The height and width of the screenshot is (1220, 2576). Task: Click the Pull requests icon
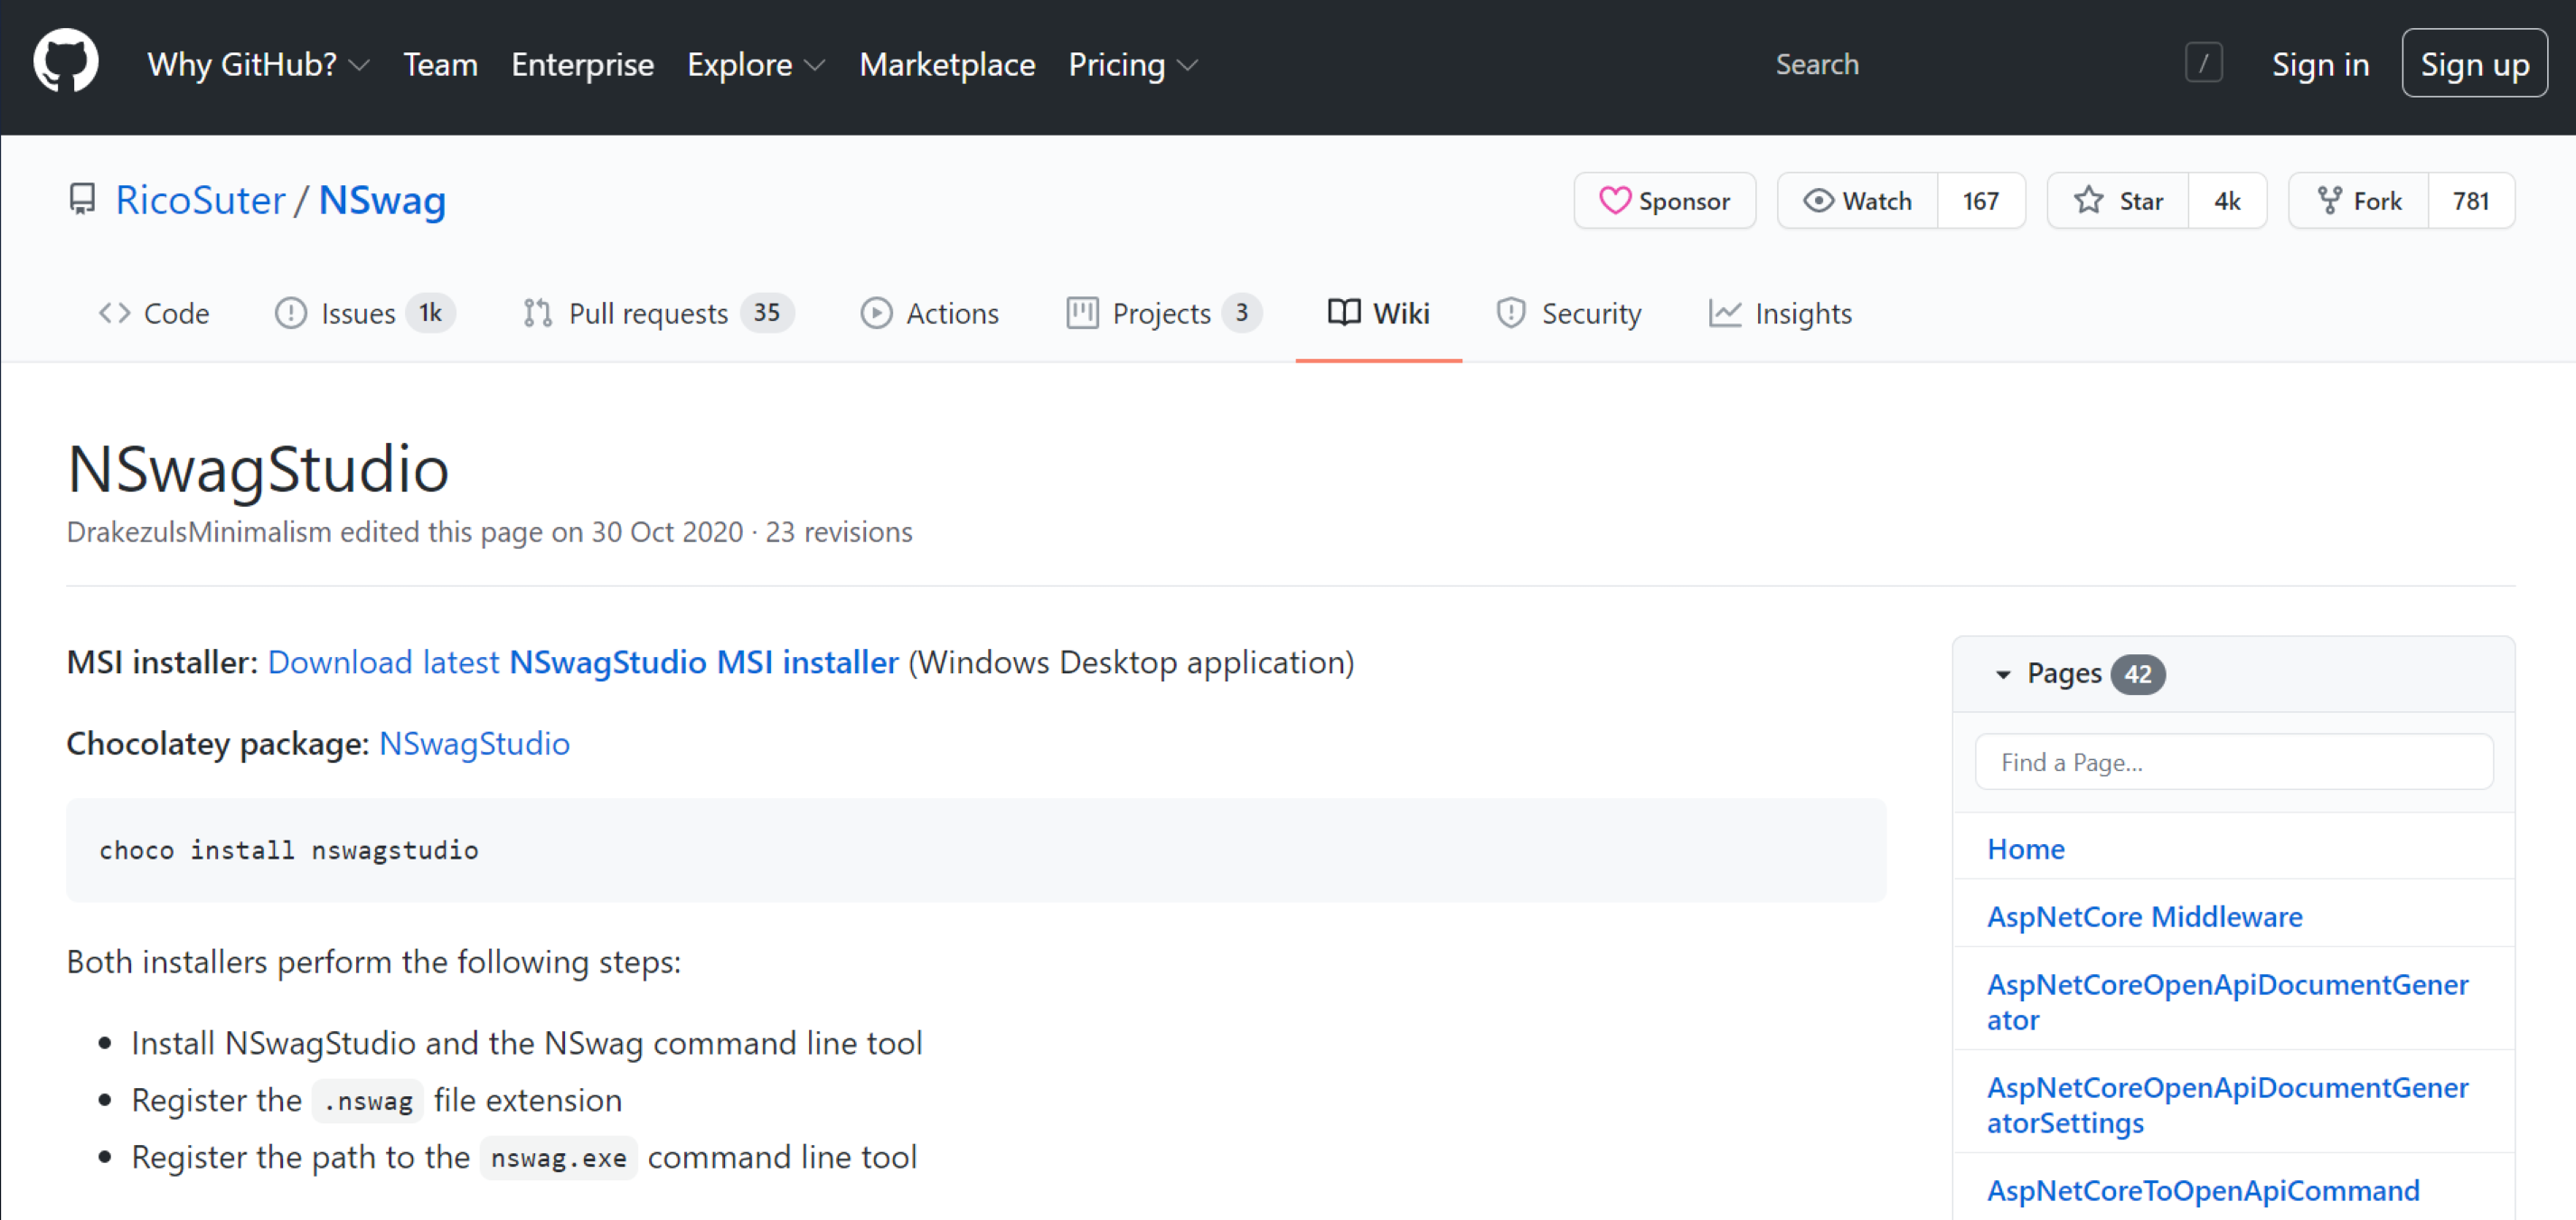click(x=537, y=313)
